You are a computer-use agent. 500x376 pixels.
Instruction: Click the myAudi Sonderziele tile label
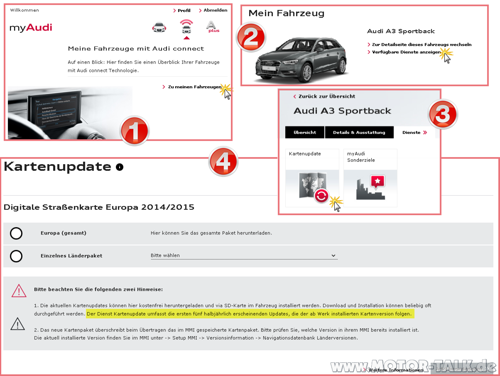click(x=361, y=157)
